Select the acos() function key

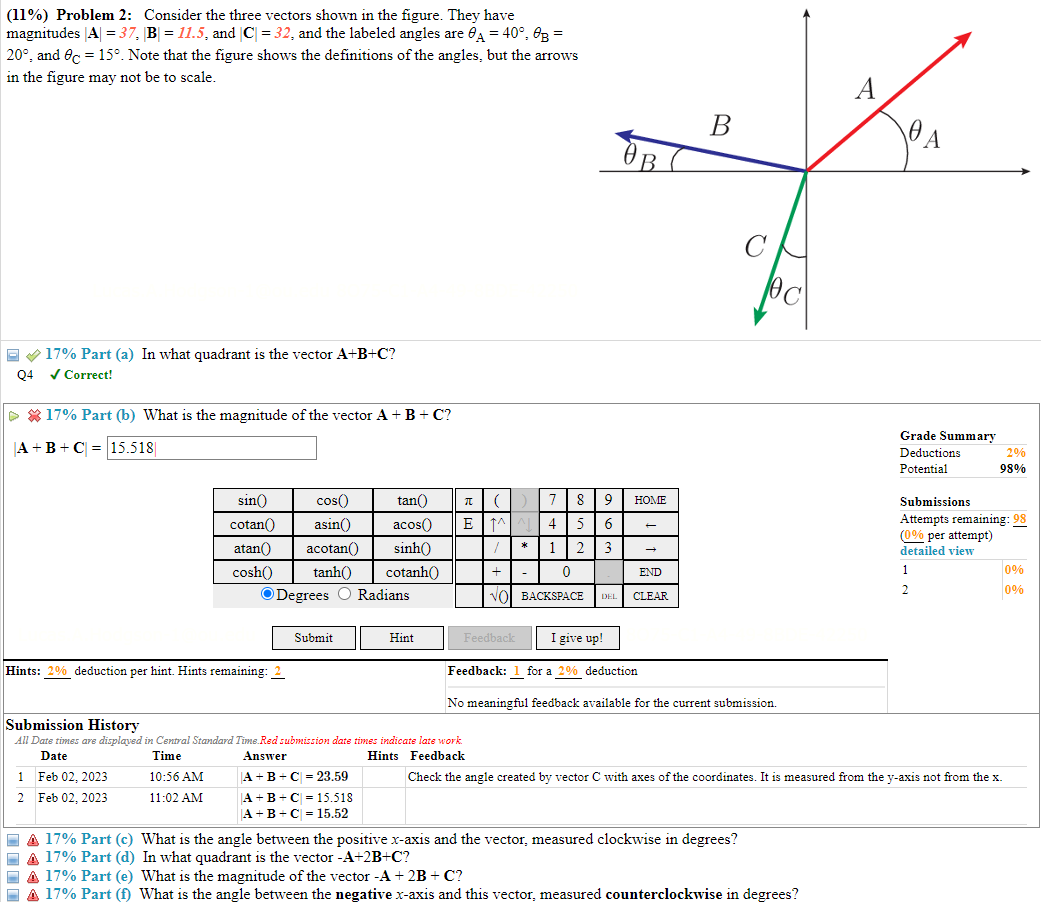(x=413, y=523)
